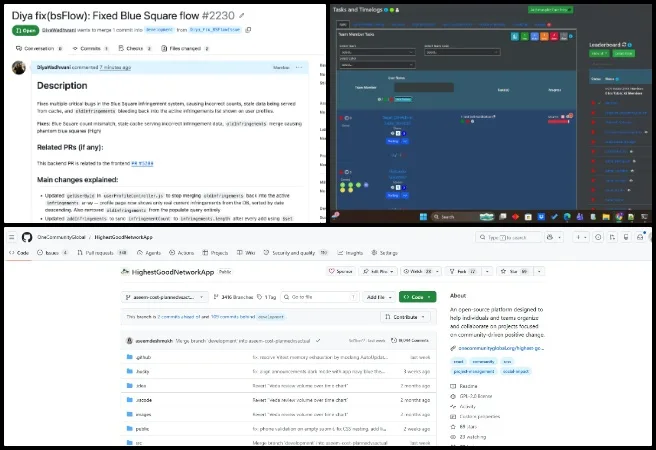The width and height of the screenshot is (656, 450).
Task: Expand the dropdown arrow next to Star
Action: point(539,271)
